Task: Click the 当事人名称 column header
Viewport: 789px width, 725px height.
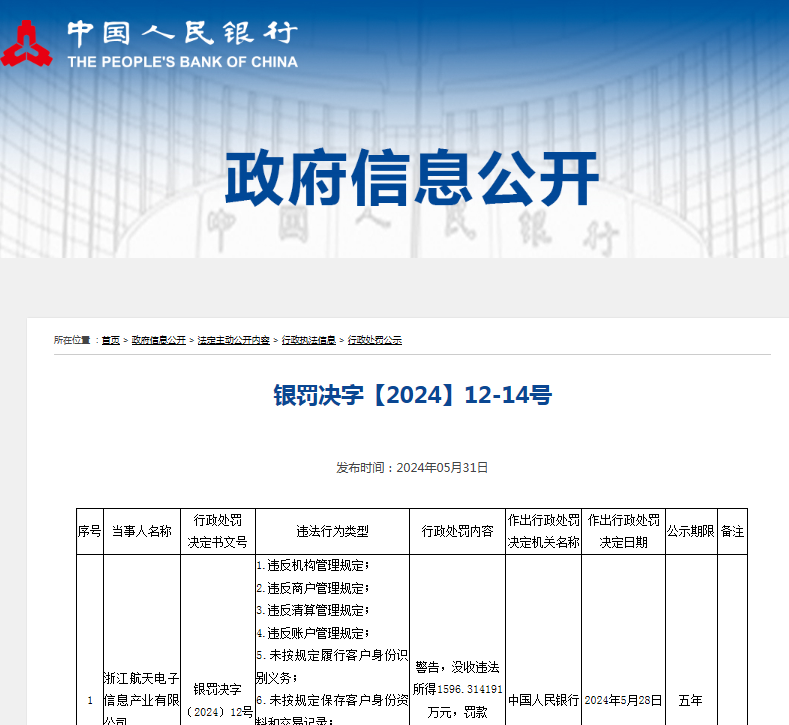Action: pos(142,532)
